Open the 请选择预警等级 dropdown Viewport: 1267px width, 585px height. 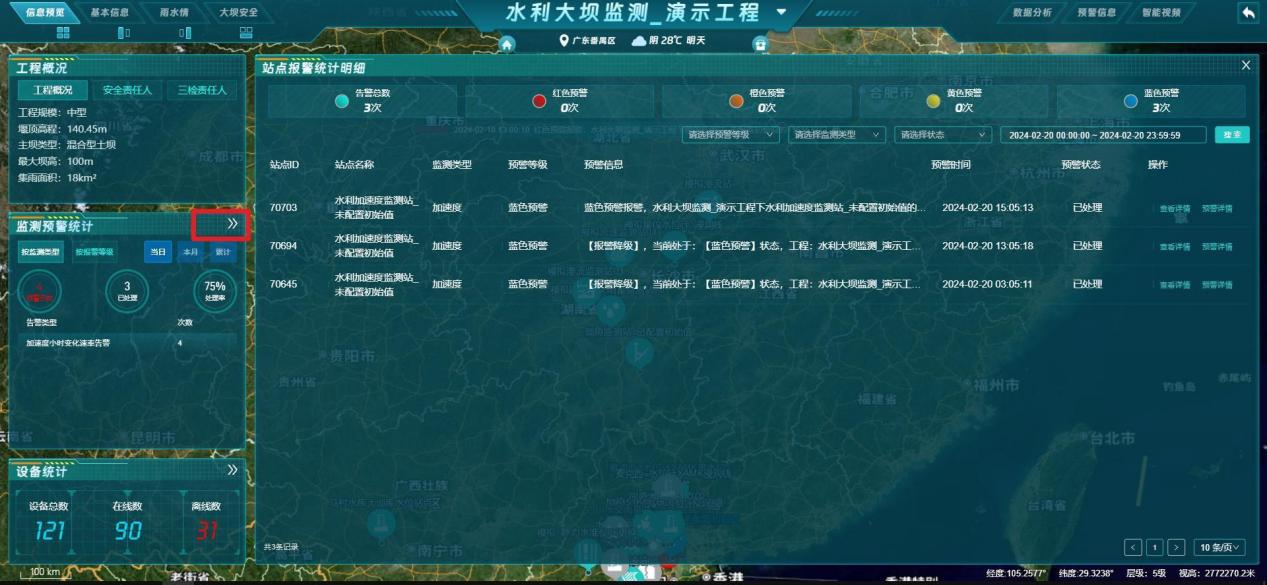coord(731,134)
